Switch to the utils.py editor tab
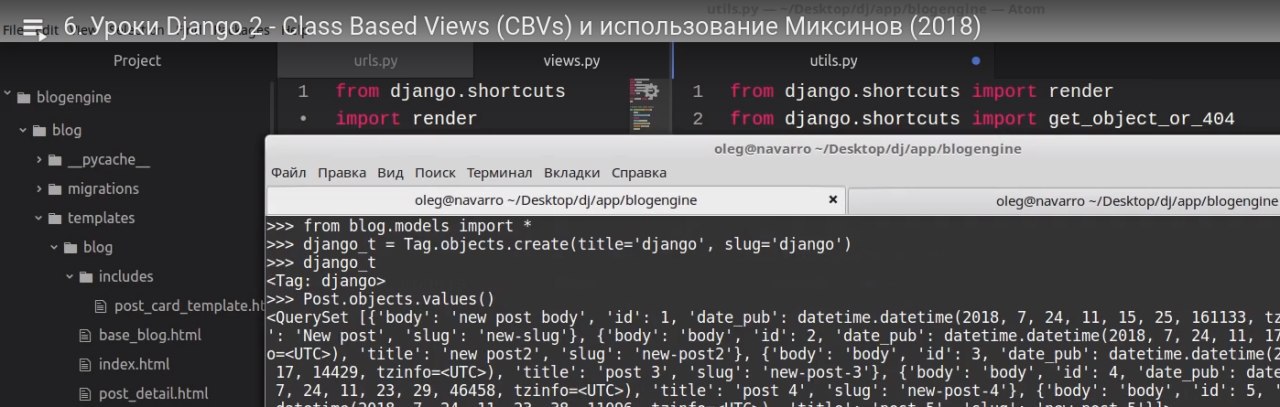The width and height of the screenshot is (1280, 407). point(833,61)
